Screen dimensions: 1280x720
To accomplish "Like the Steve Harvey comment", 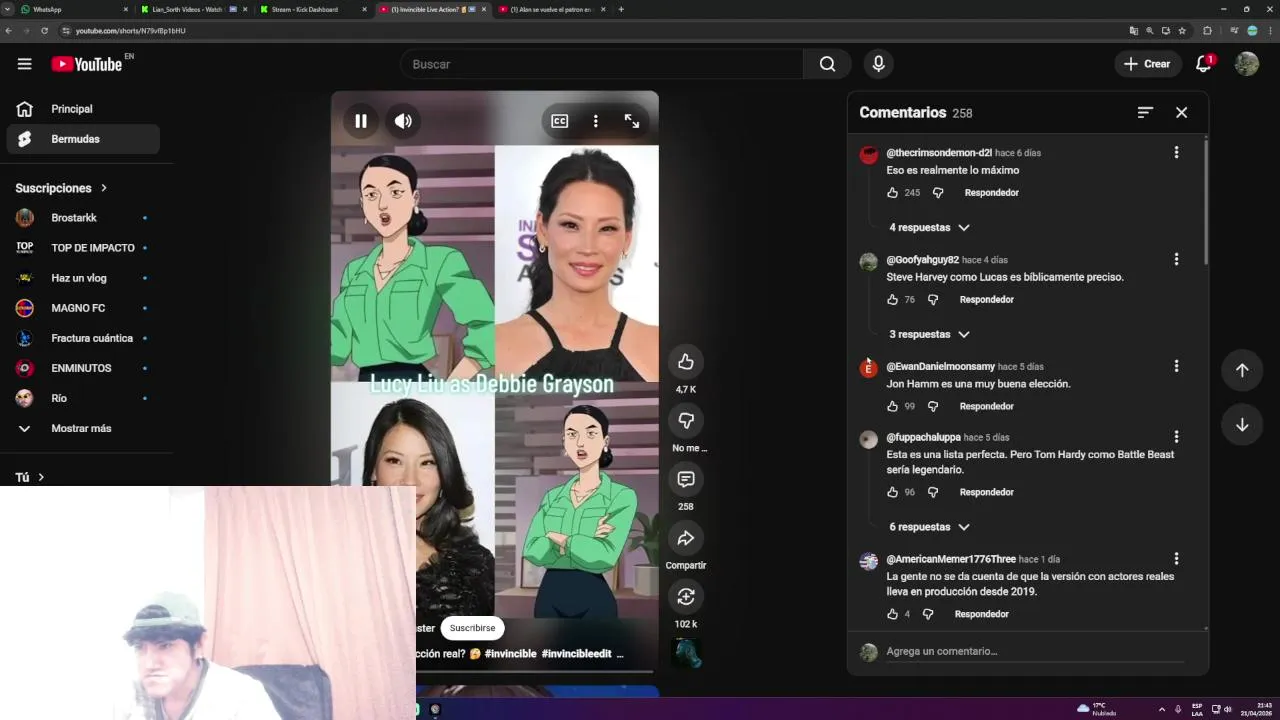I will click(x=893, y=300).
